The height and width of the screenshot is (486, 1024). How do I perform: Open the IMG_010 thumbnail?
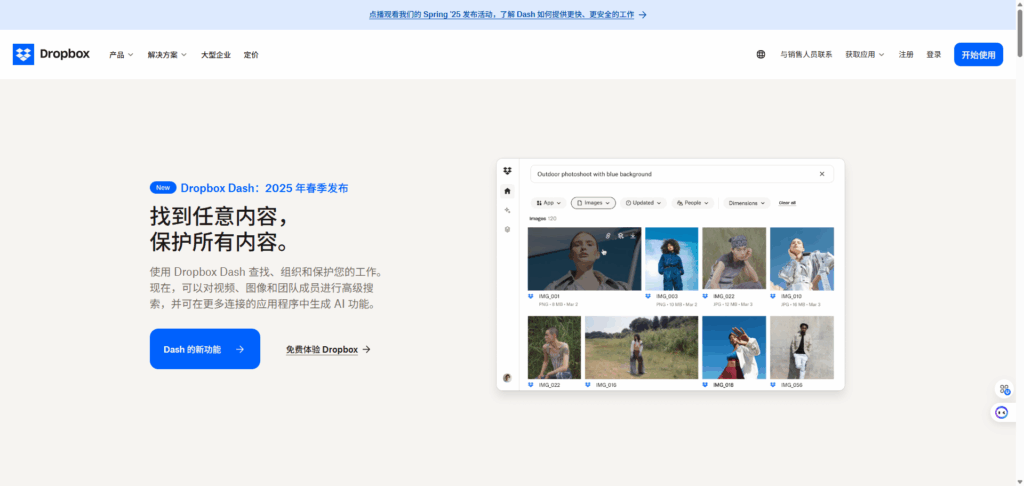802,259
